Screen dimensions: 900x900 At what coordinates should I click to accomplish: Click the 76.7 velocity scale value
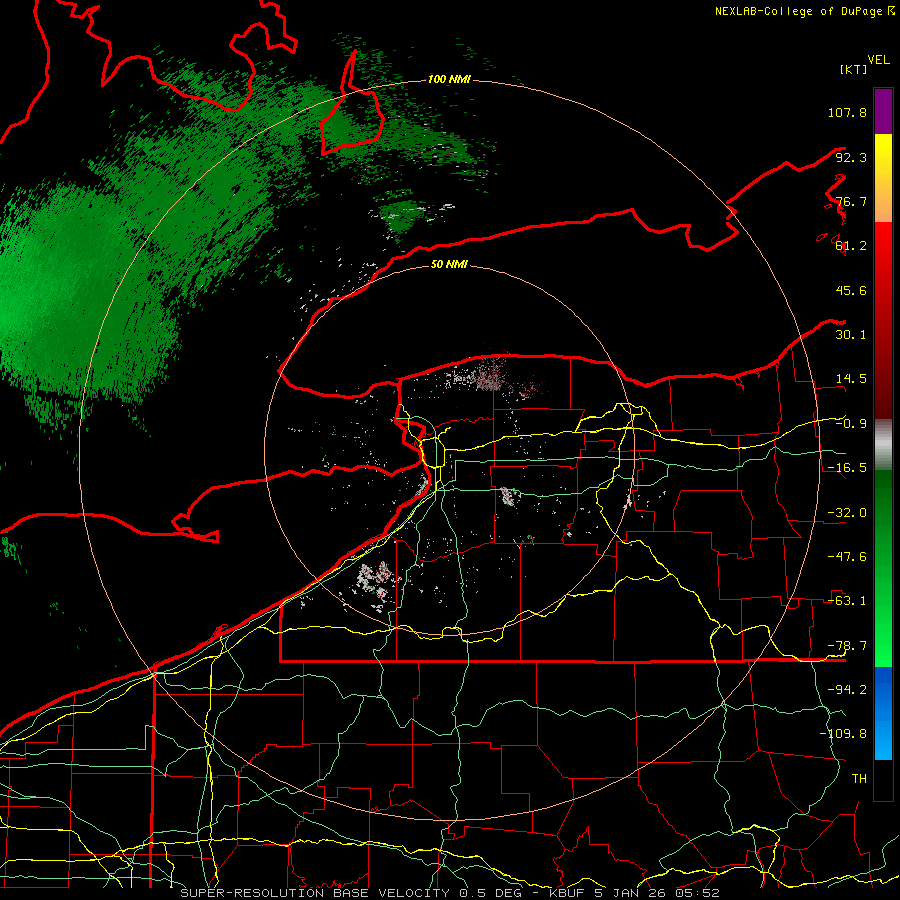pyautogui.click(x=851, y=201)
